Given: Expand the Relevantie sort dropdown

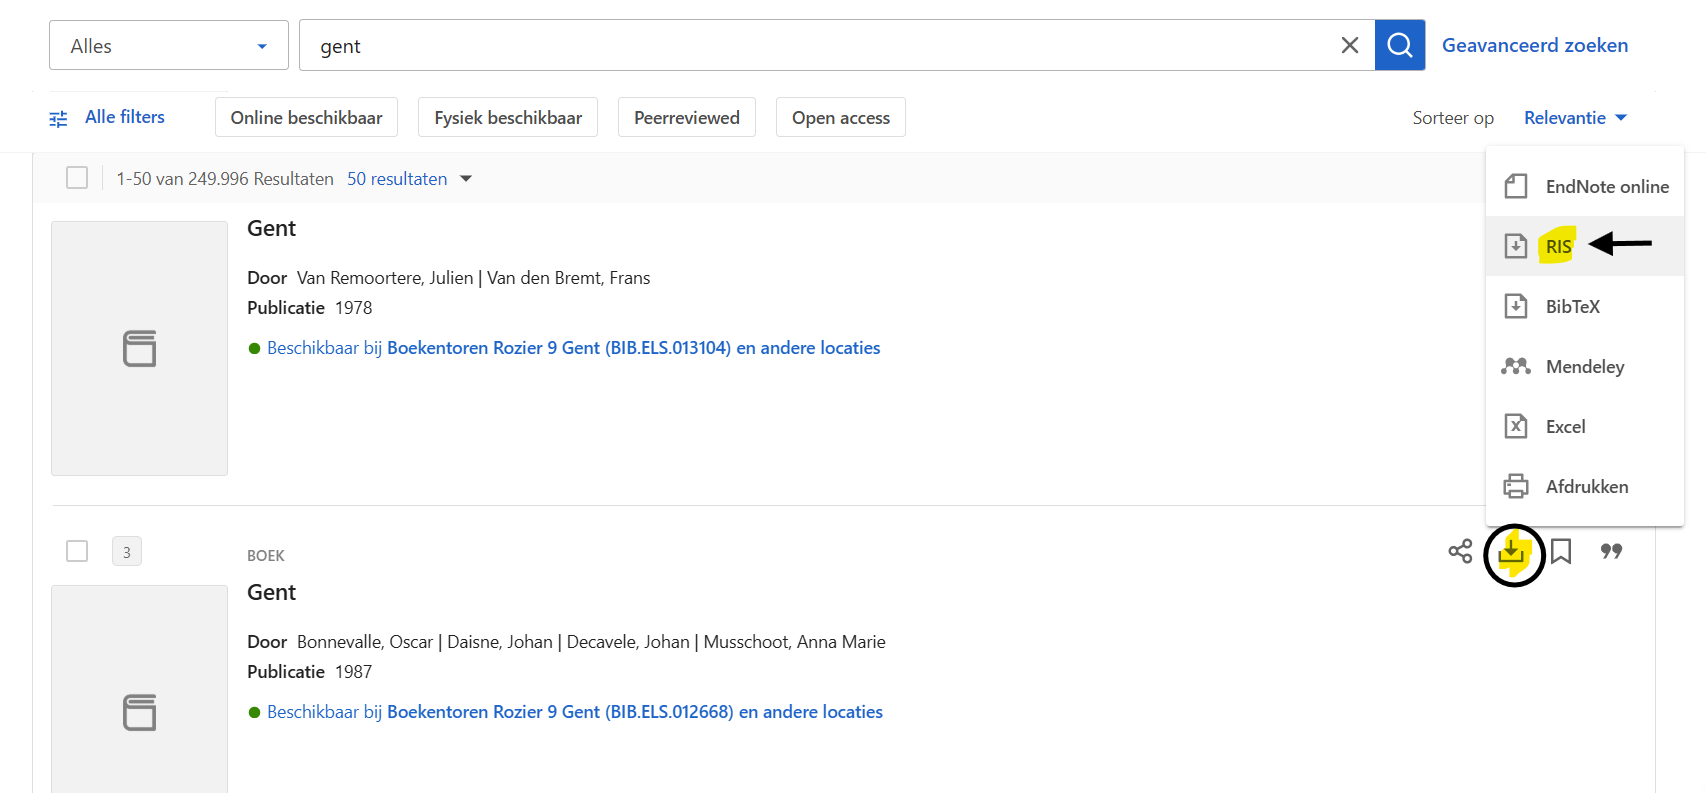Looking at the screenshot, I should point(1575,118).
